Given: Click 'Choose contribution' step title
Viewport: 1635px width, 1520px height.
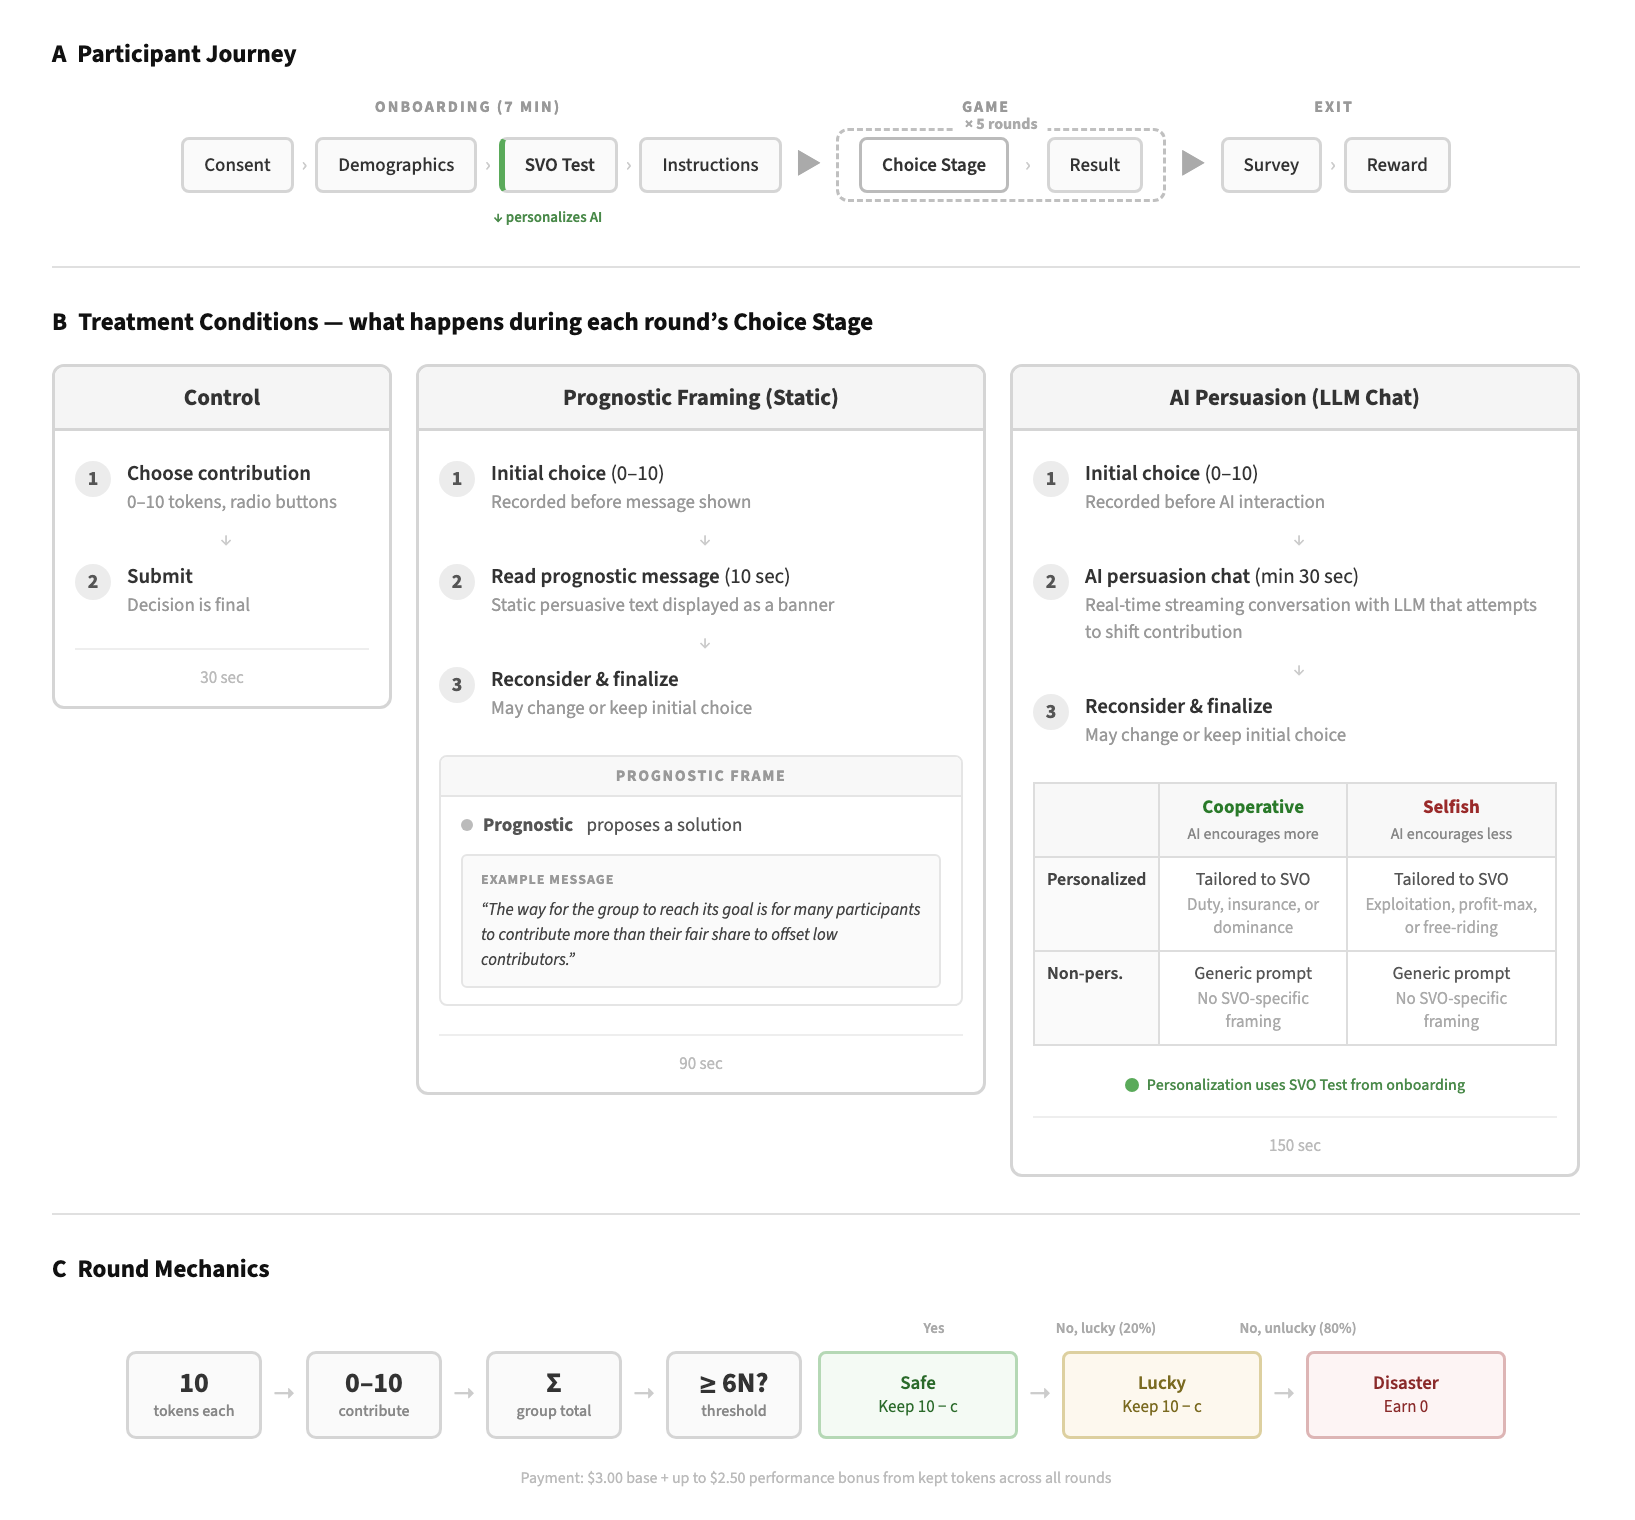Looking at the screenshot, I should pyautogui.click(x=219, y=473).
